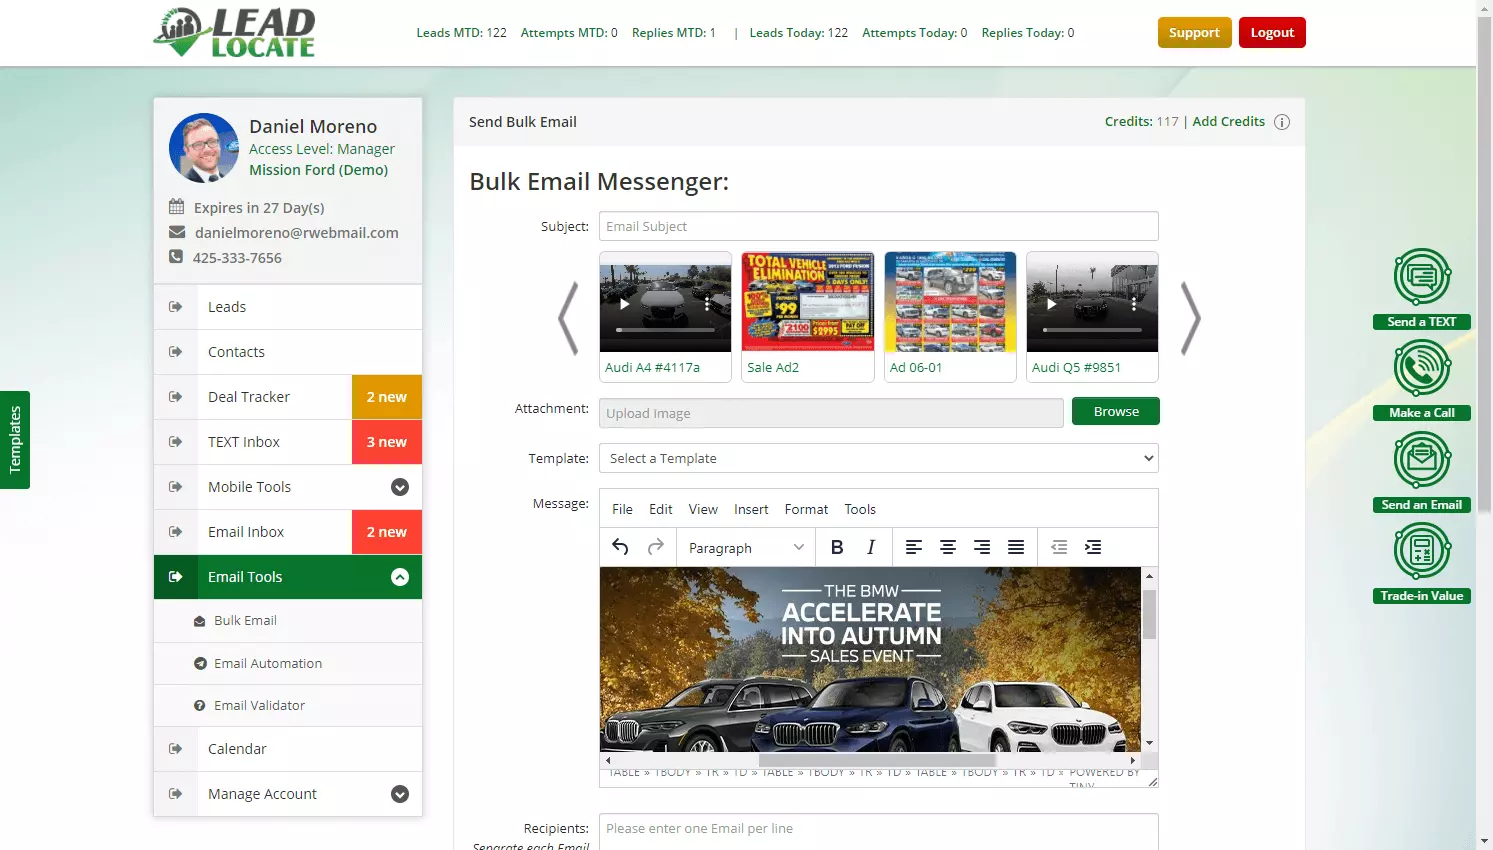Show previous media thumbnails in the carousel

tap(568, 318)
